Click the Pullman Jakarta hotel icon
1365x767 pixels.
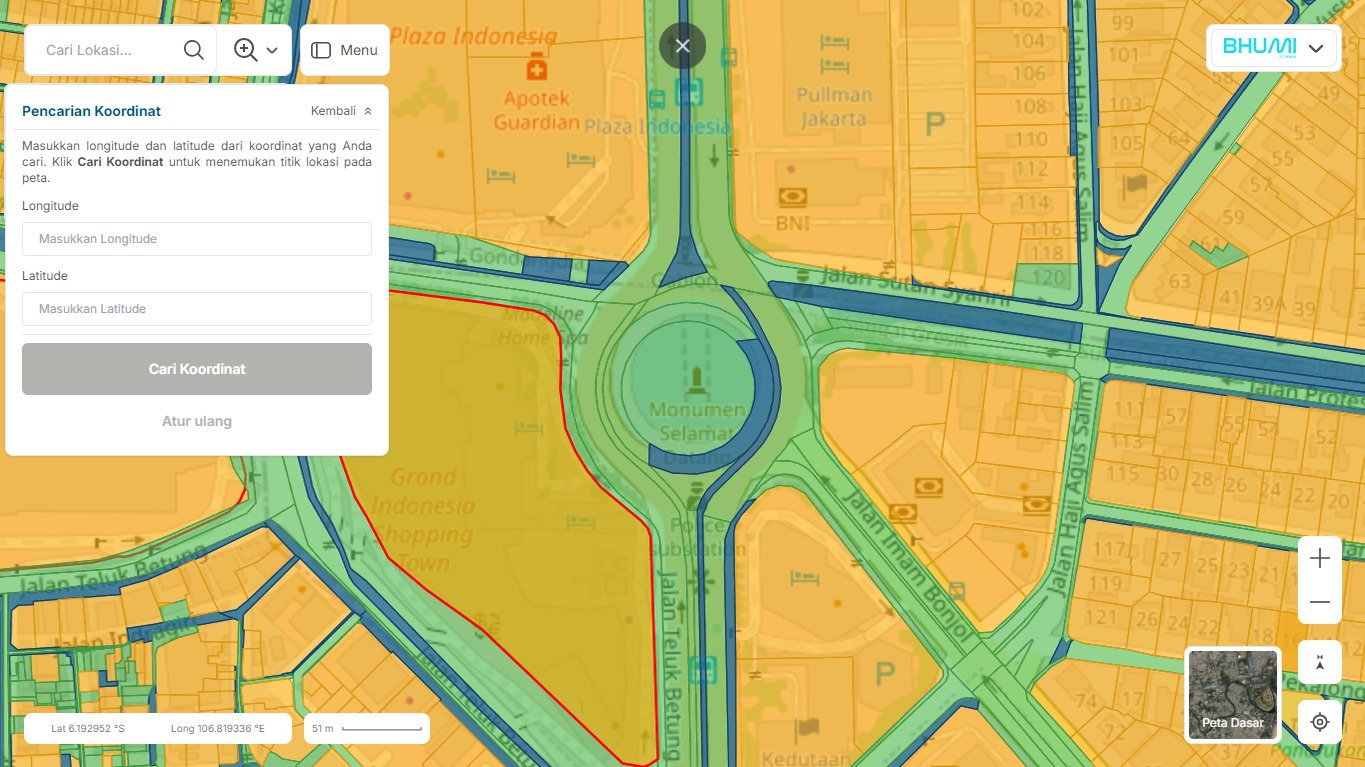[834, 43]
